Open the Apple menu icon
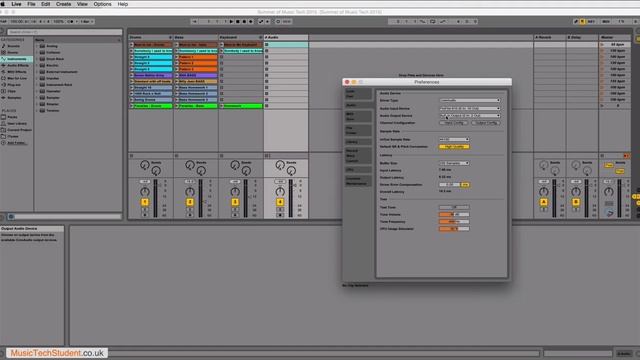The image size is (640, 360). [x=3, y=4]
